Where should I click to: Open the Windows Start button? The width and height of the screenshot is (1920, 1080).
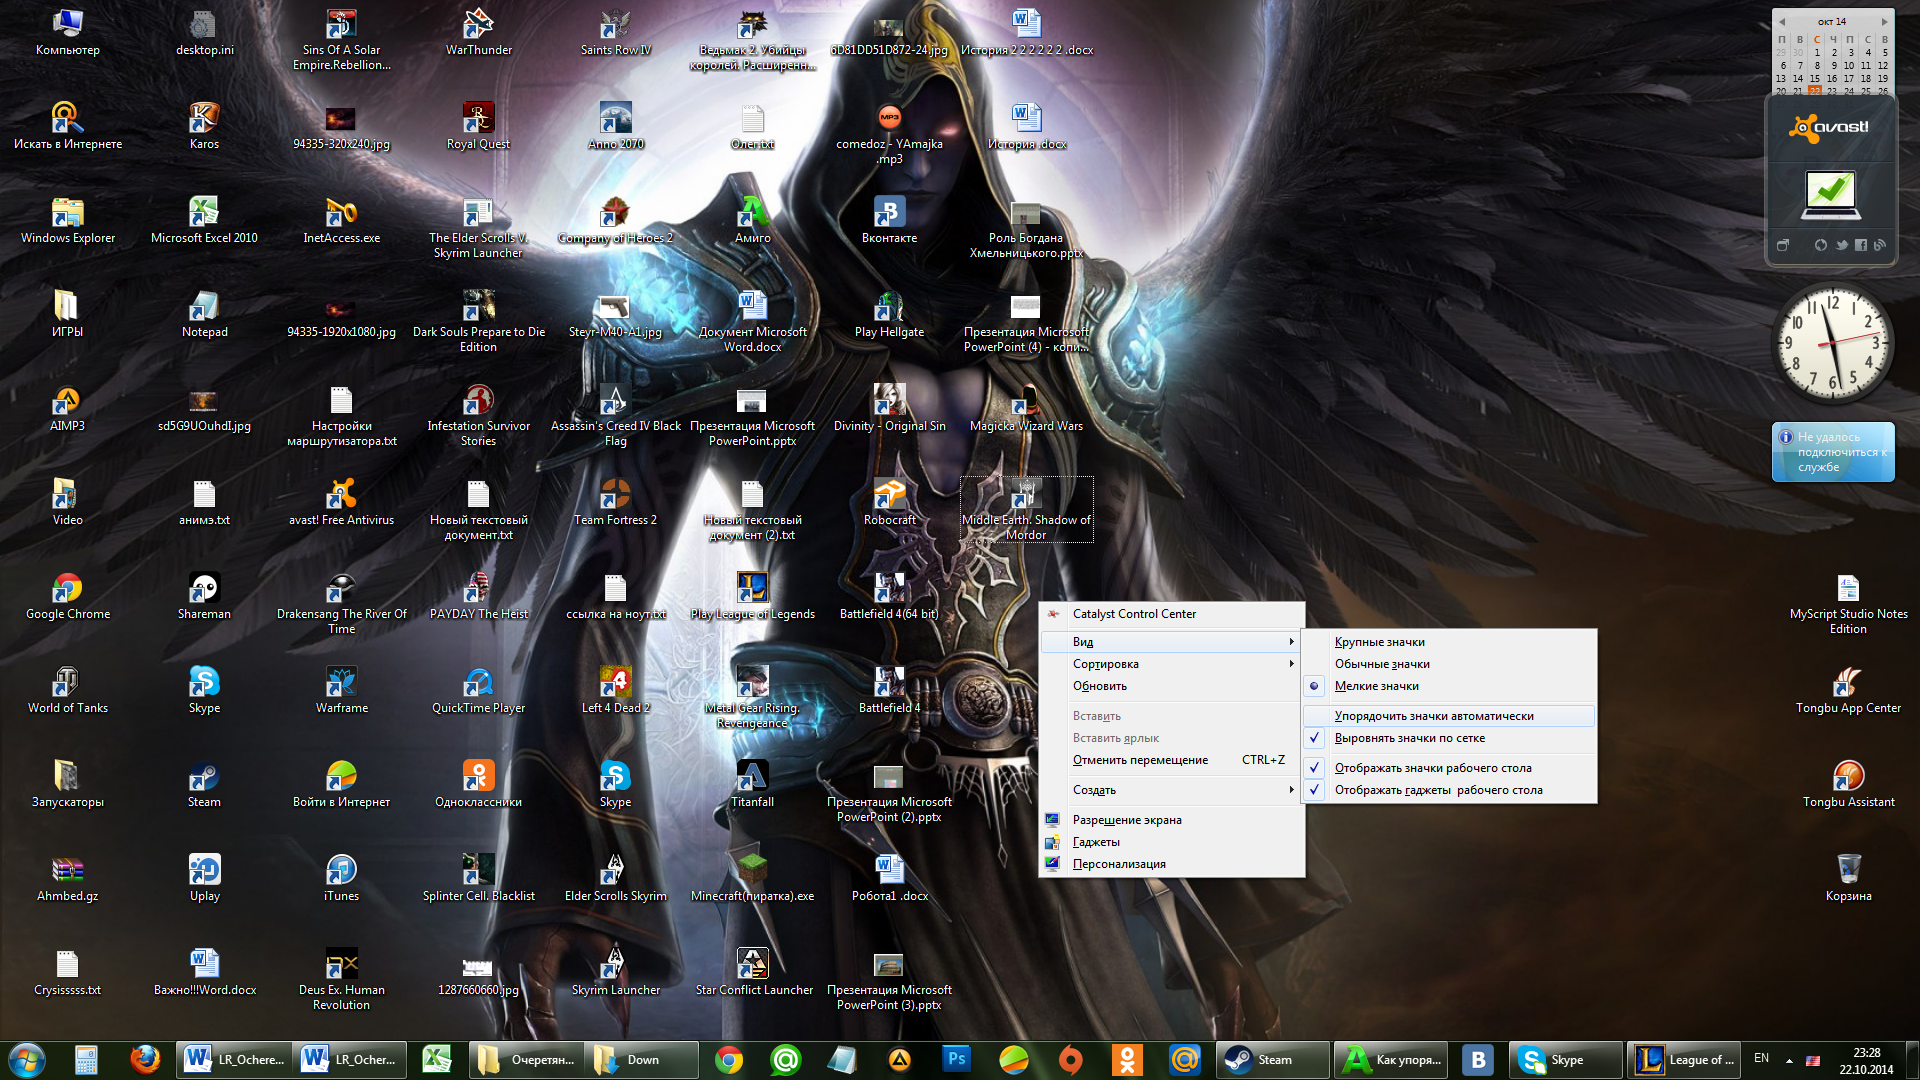[27, 1060]
